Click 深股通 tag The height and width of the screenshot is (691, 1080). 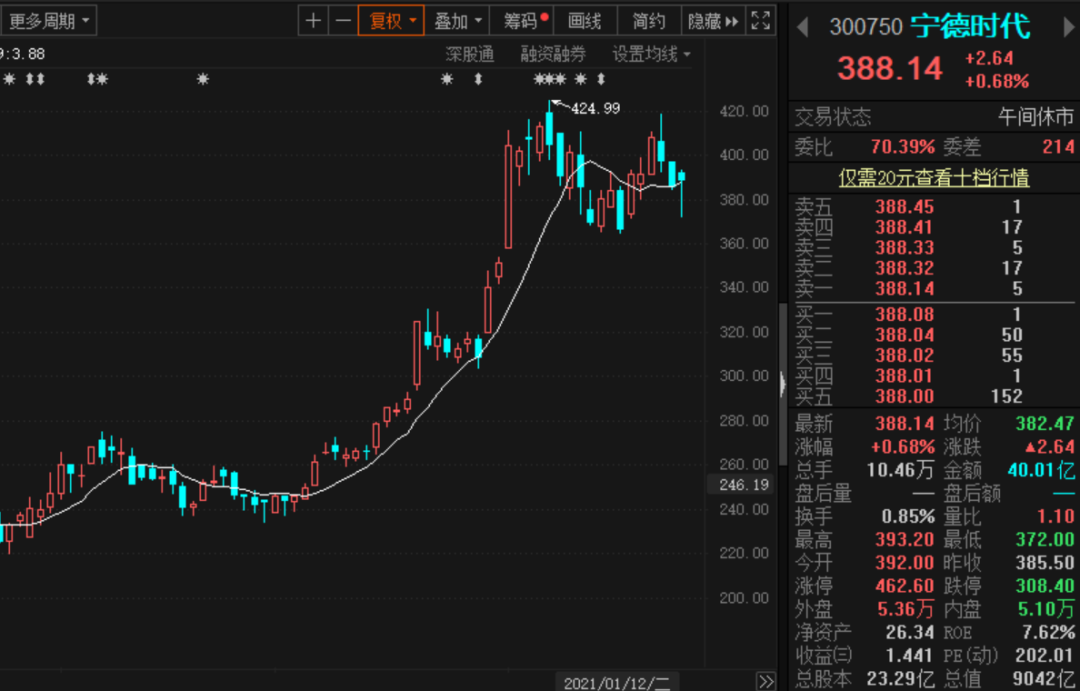tap(469, 54)
